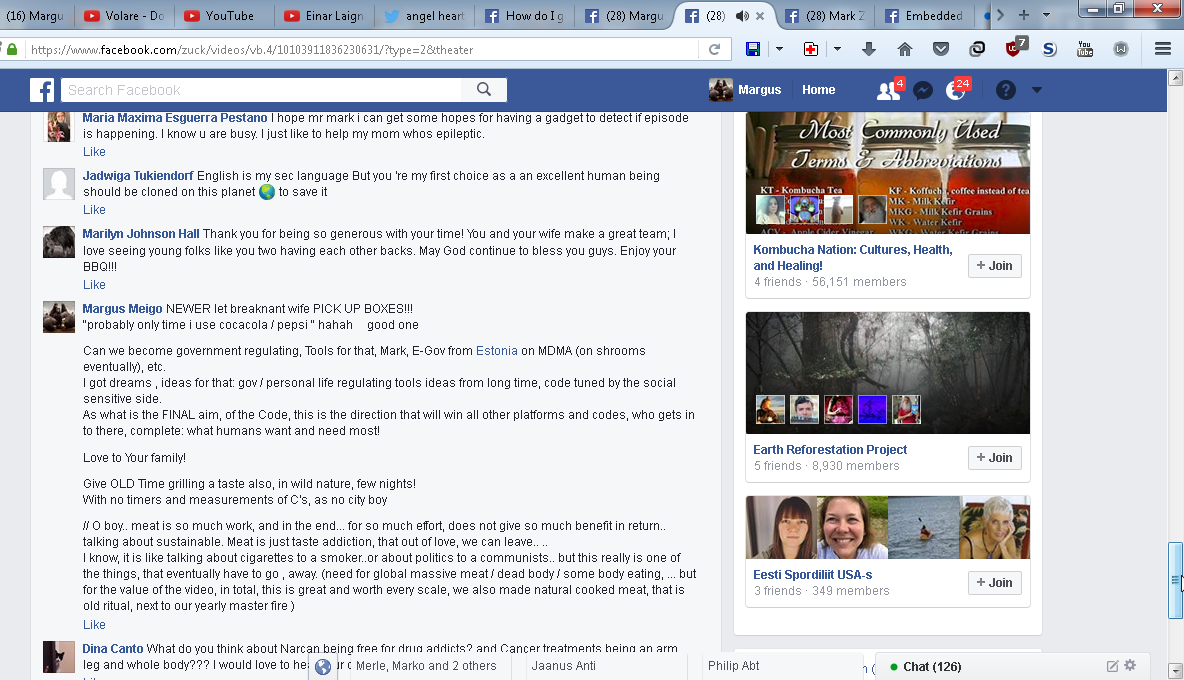Open Margus Meigo commenter name link
The image size is (1184, 680).
coord(122,309)
